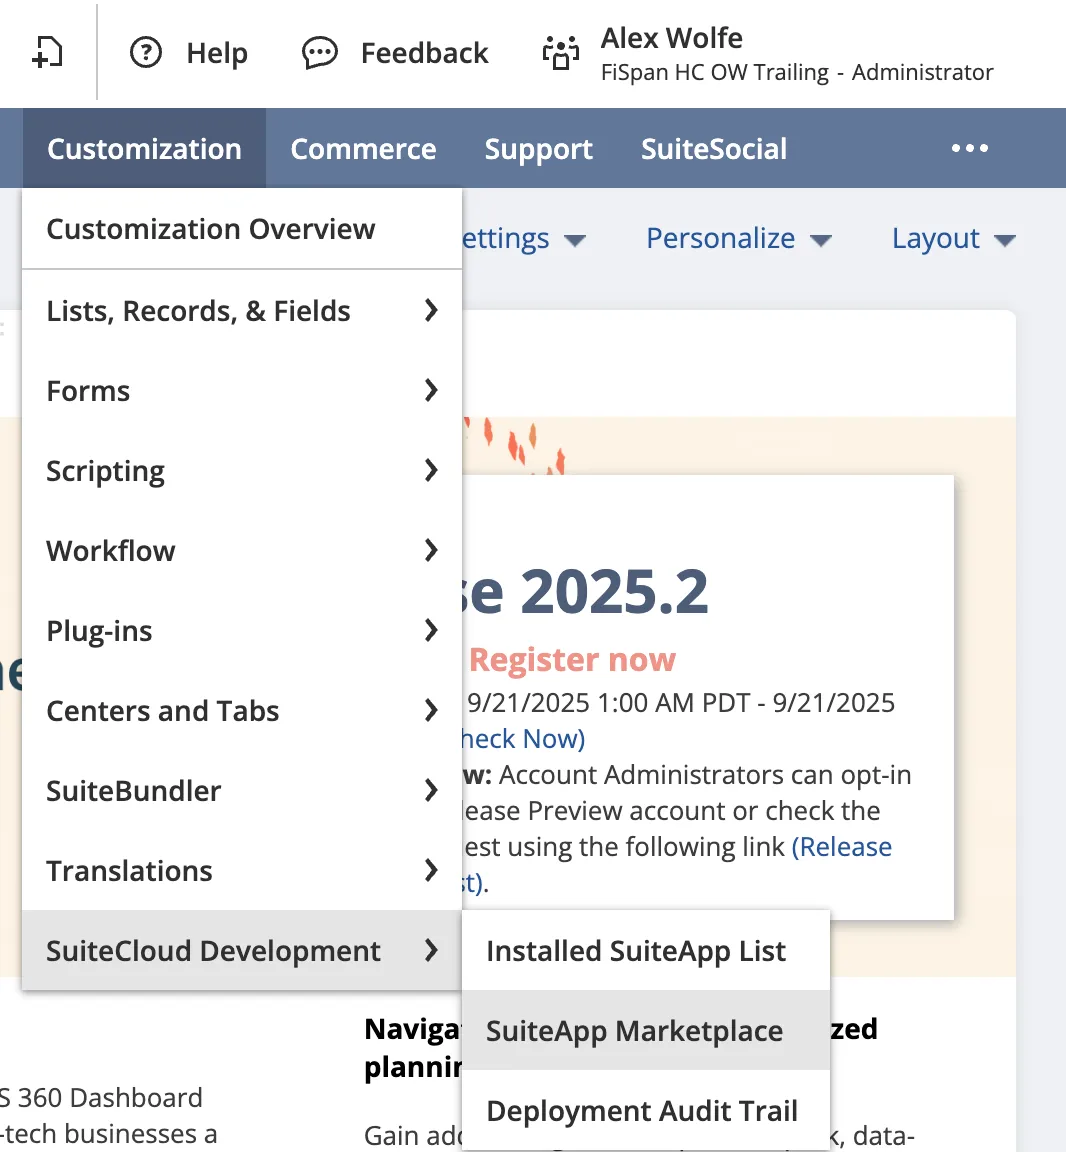Open the SuiteBundler submenu item

tap(242, 791)
